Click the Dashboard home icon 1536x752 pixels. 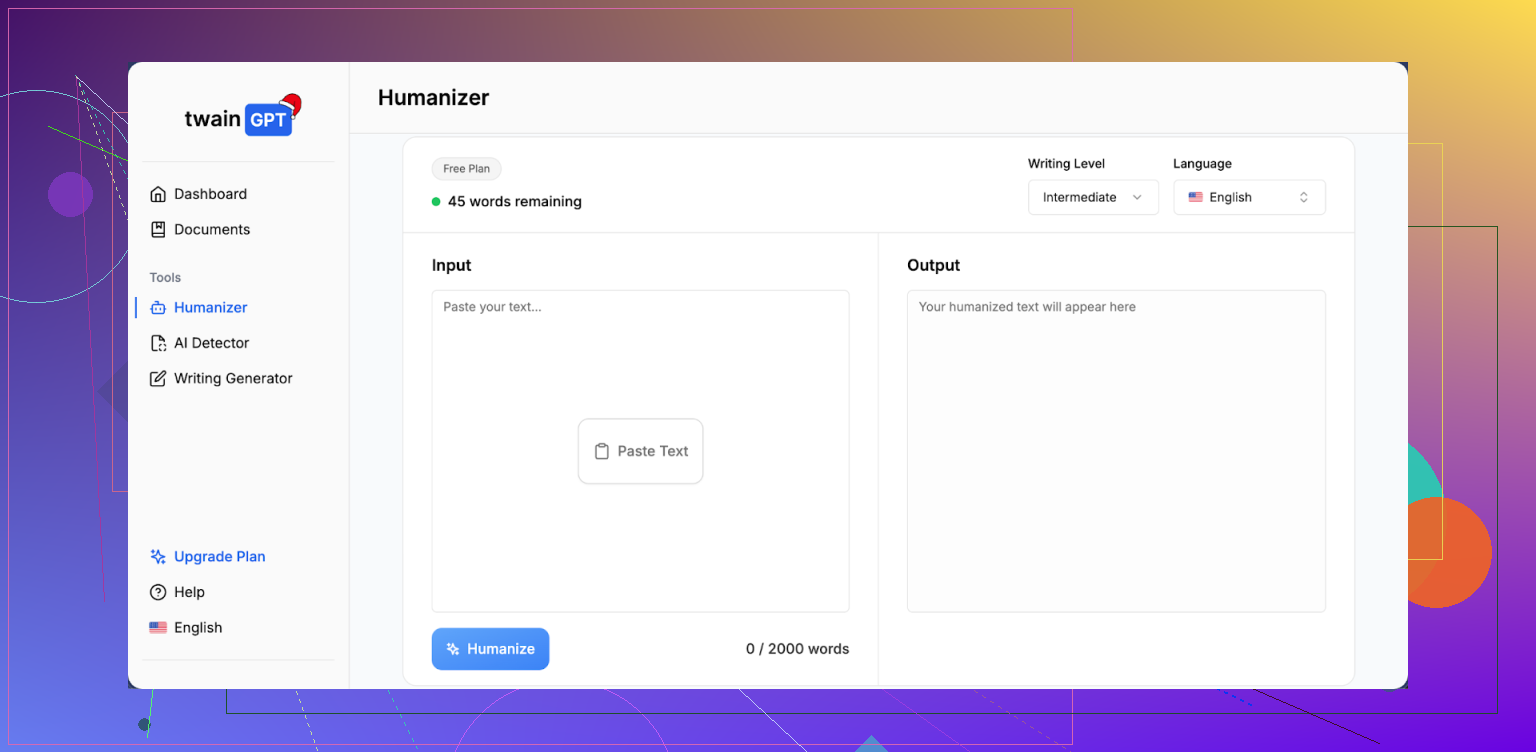[x=158, y=194]
